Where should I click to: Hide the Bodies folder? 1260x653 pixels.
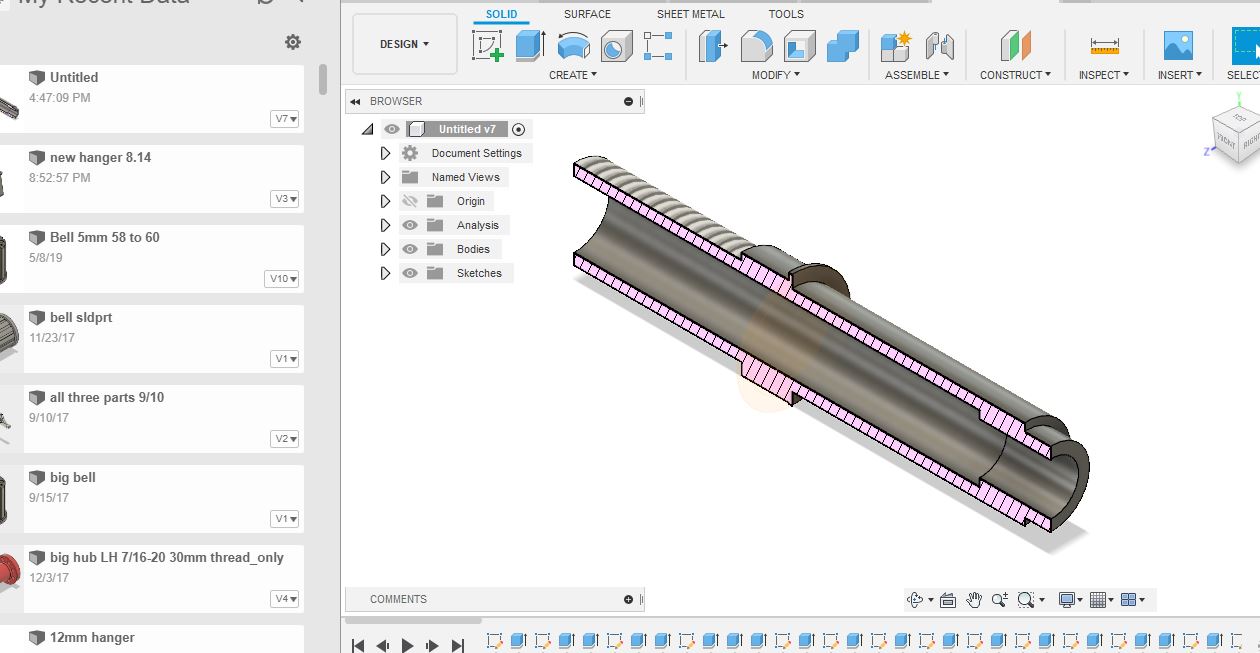pos(410,249)
